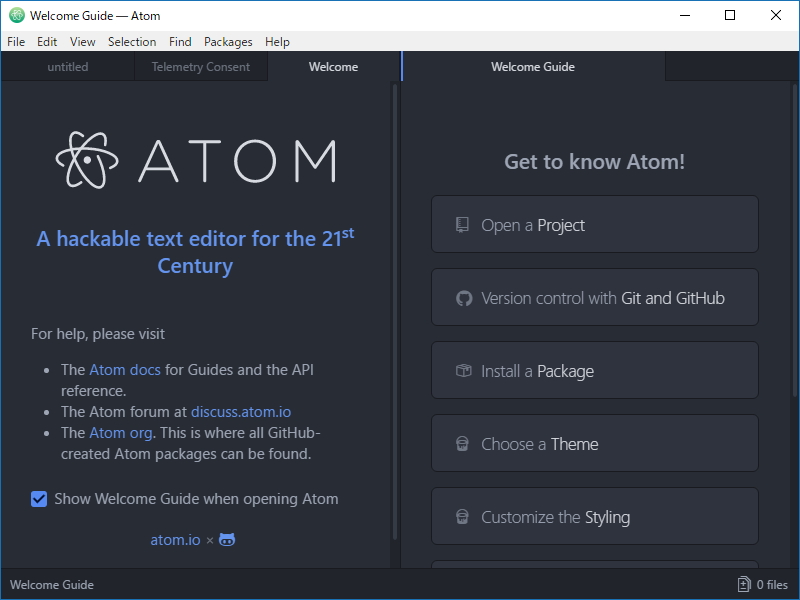Click Welcome Guide in the status bar
800x600 pixels.
(51, 584)
